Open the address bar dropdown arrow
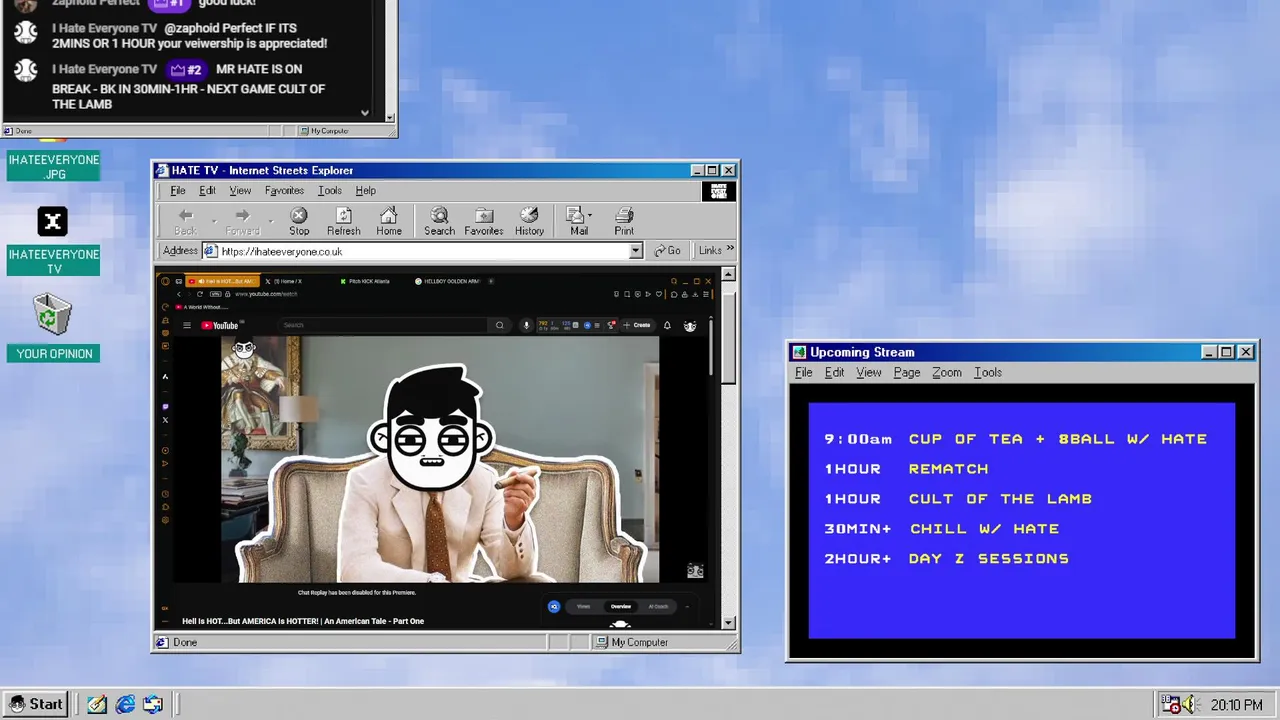The image size is (1280, 720). pyautogui.click(x=635, y=251)
